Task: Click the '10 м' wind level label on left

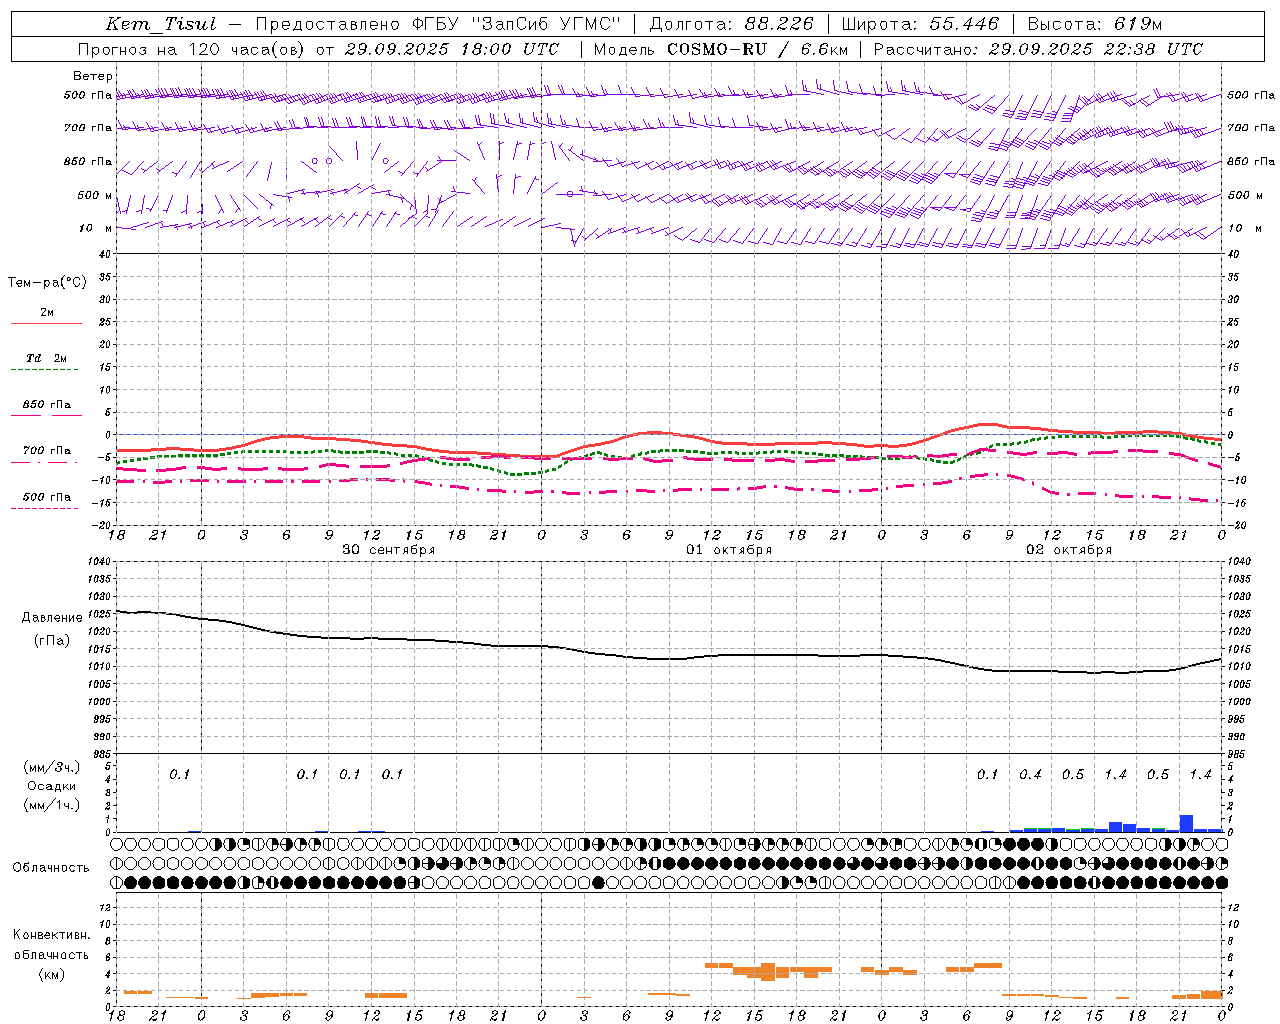Action: [x=96, y=228]
